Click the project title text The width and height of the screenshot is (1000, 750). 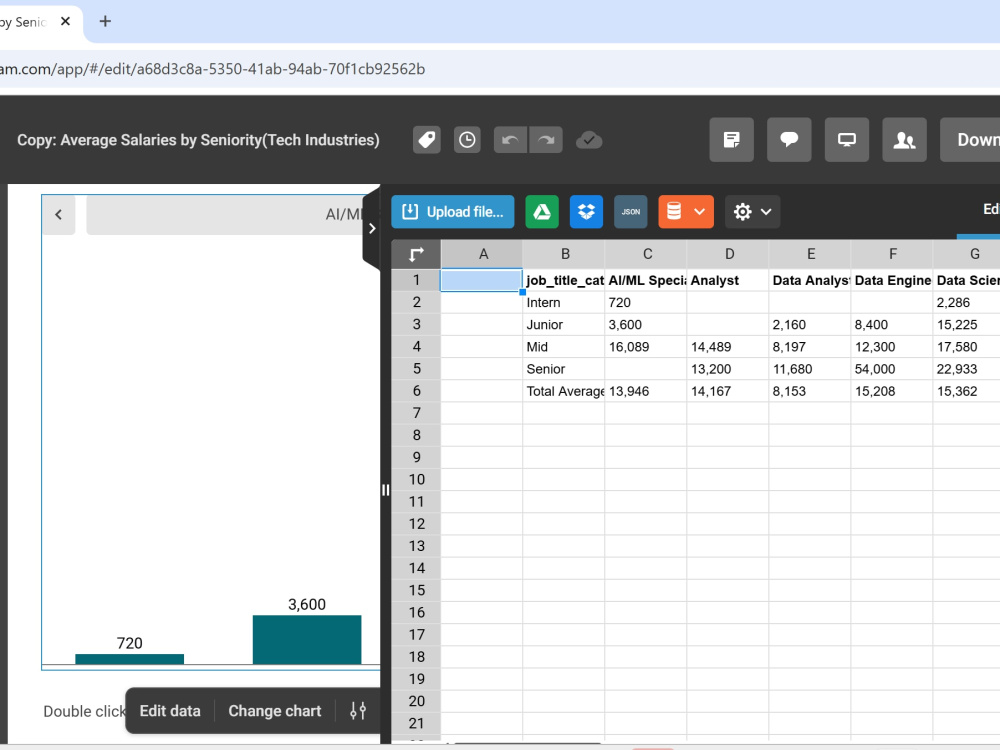tap(198, 140)
